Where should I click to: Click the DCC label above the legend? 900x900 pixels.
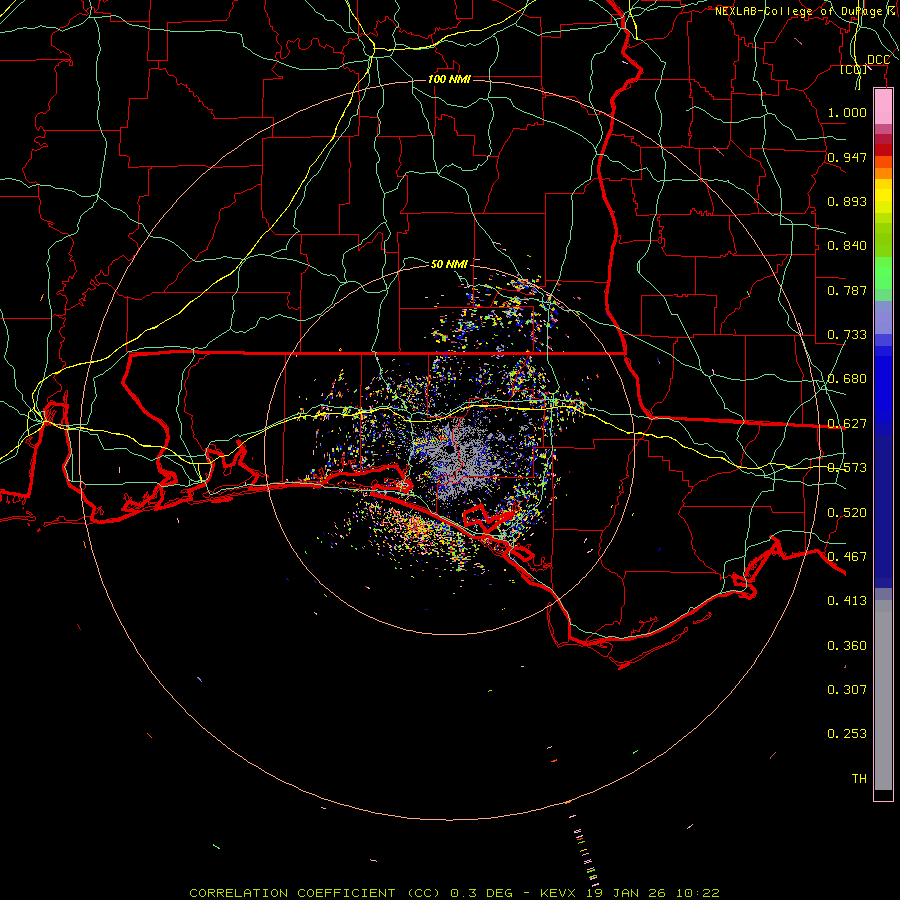[x=878, y=60]
